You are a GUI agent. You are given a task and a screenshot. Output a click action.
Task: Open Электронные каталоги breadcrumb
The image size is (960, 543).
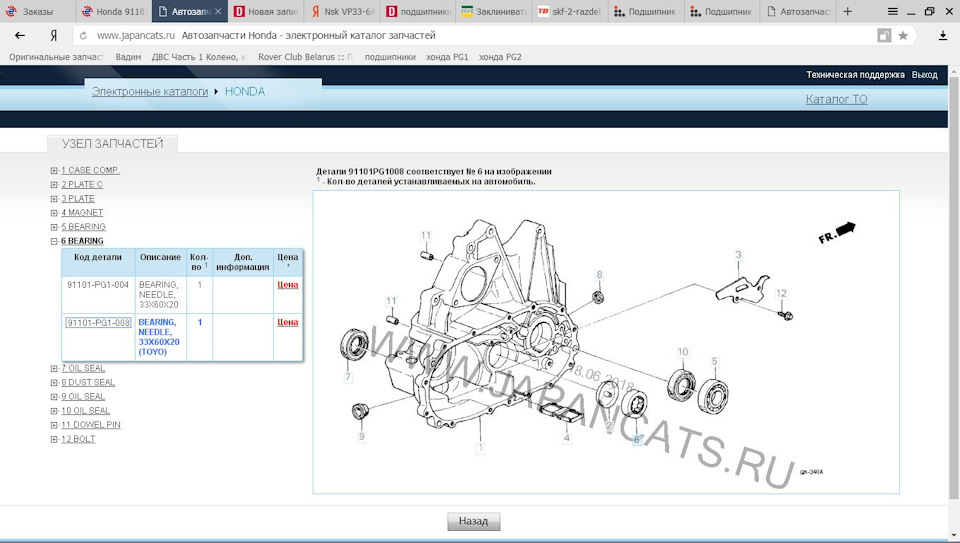point(150,91)
